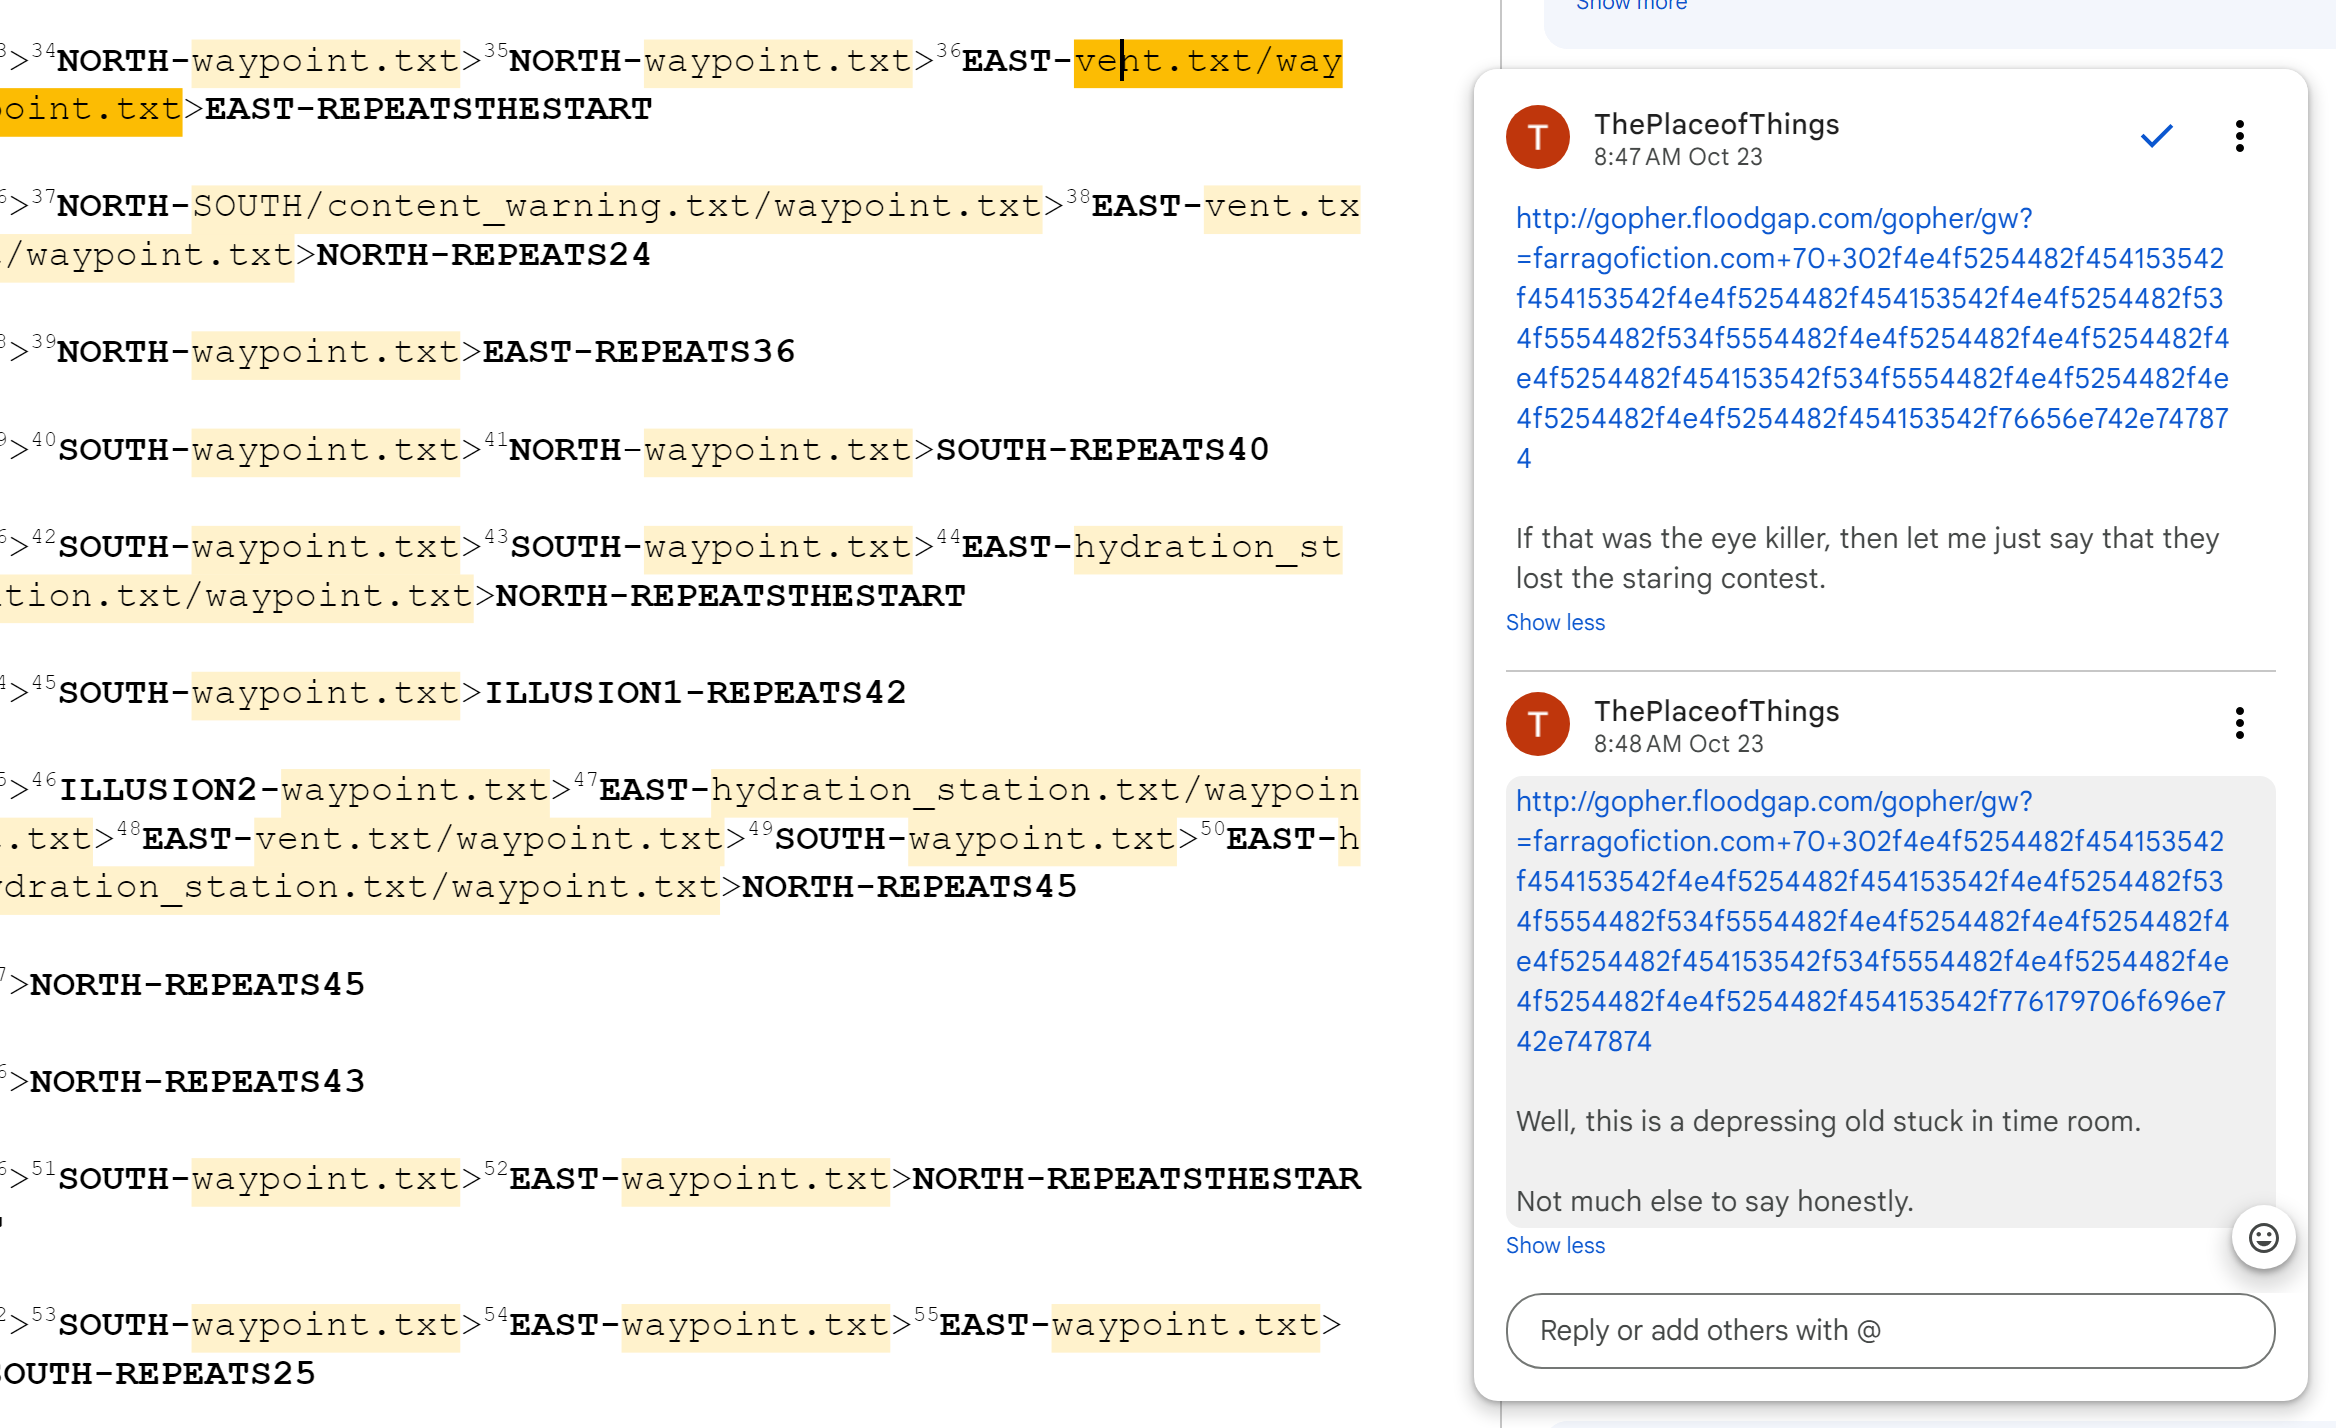
Task: Click the ILLUSION1-REPEATS42 text
Action: click(695, 693)
